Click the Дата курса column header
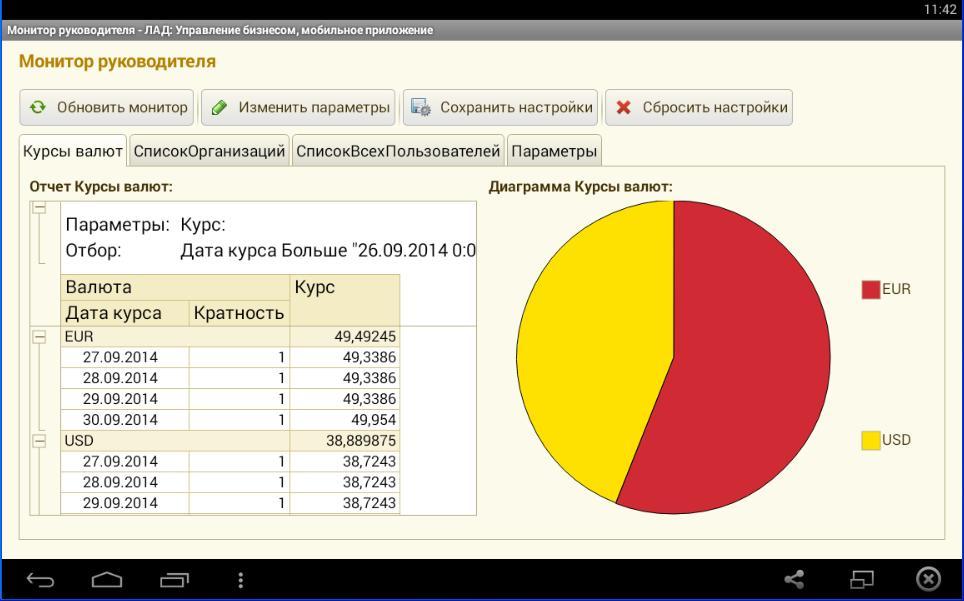 click(x=125, y=313)
